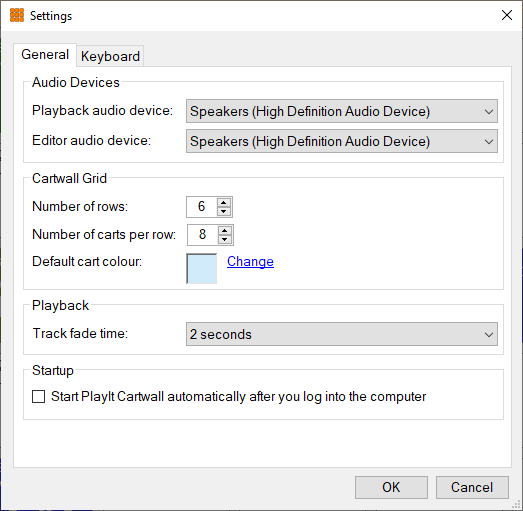The height and width of the screenshot is (511, 523).
Task: Click the startup checkbox label text
Action: point(238,397)
